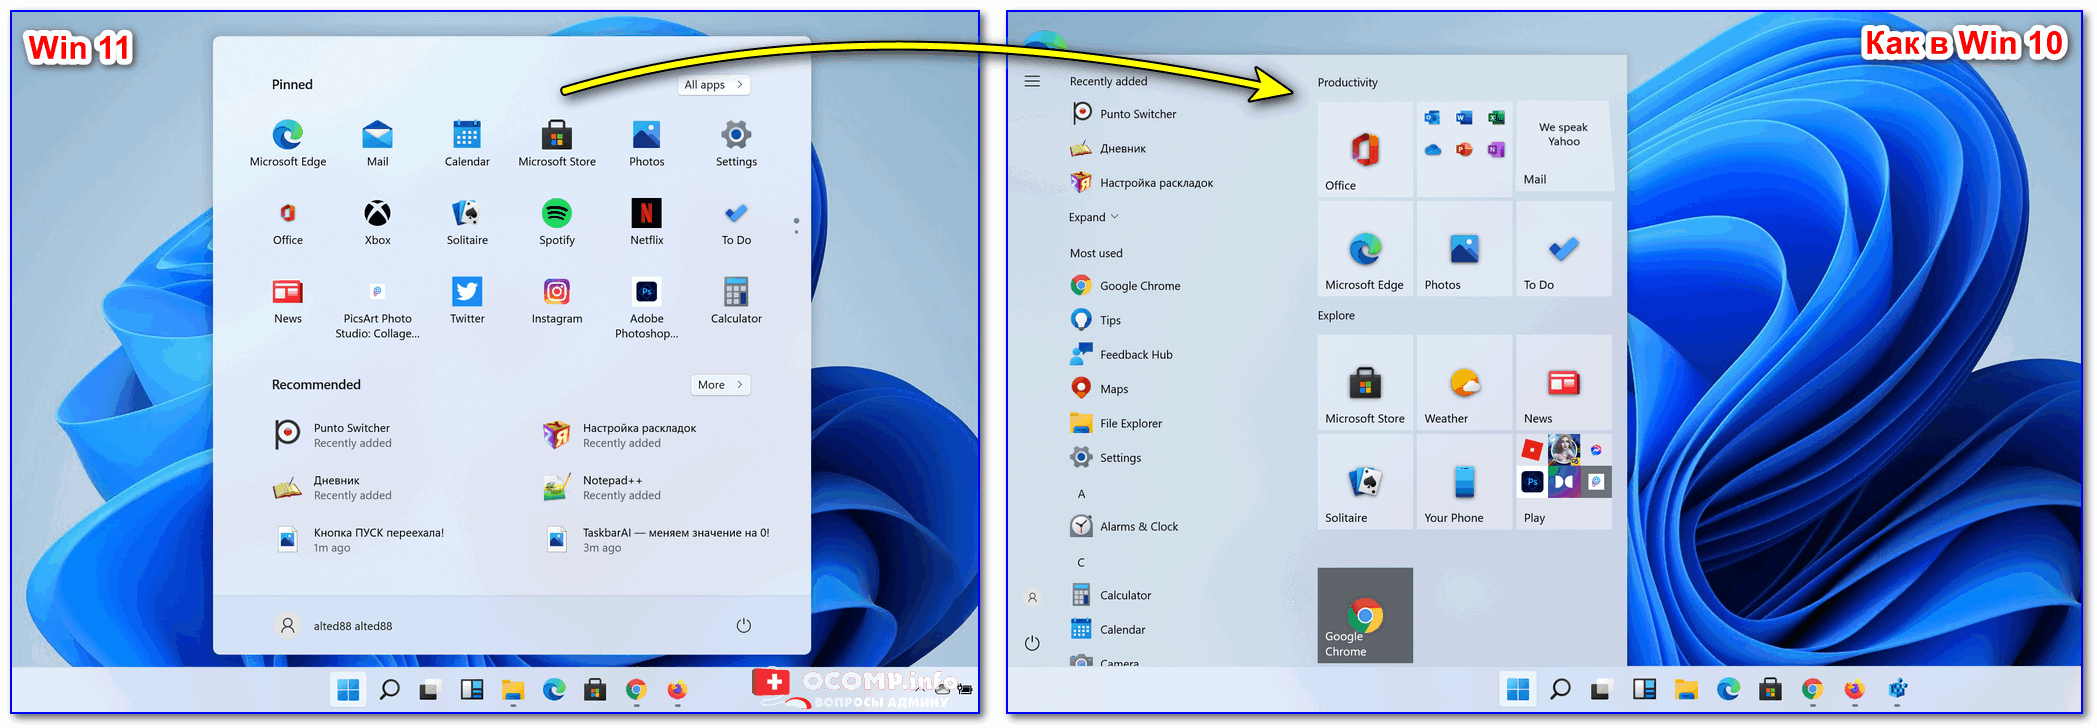This screenshot has width=2097, height=728.
Task: Click Start button on Win 11 screenshot taskbar
Action: 348,689
